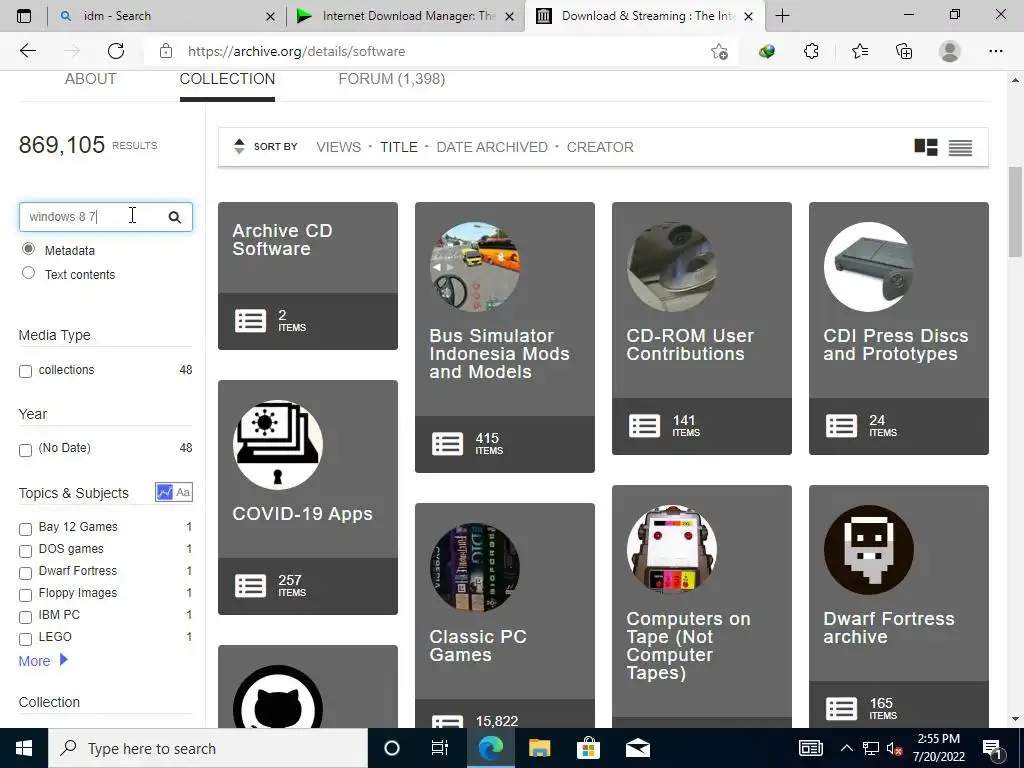The width and height of the screenshot is (1024, 768).
Task: Open the Favorites list icon
Action: pos(859,51)
